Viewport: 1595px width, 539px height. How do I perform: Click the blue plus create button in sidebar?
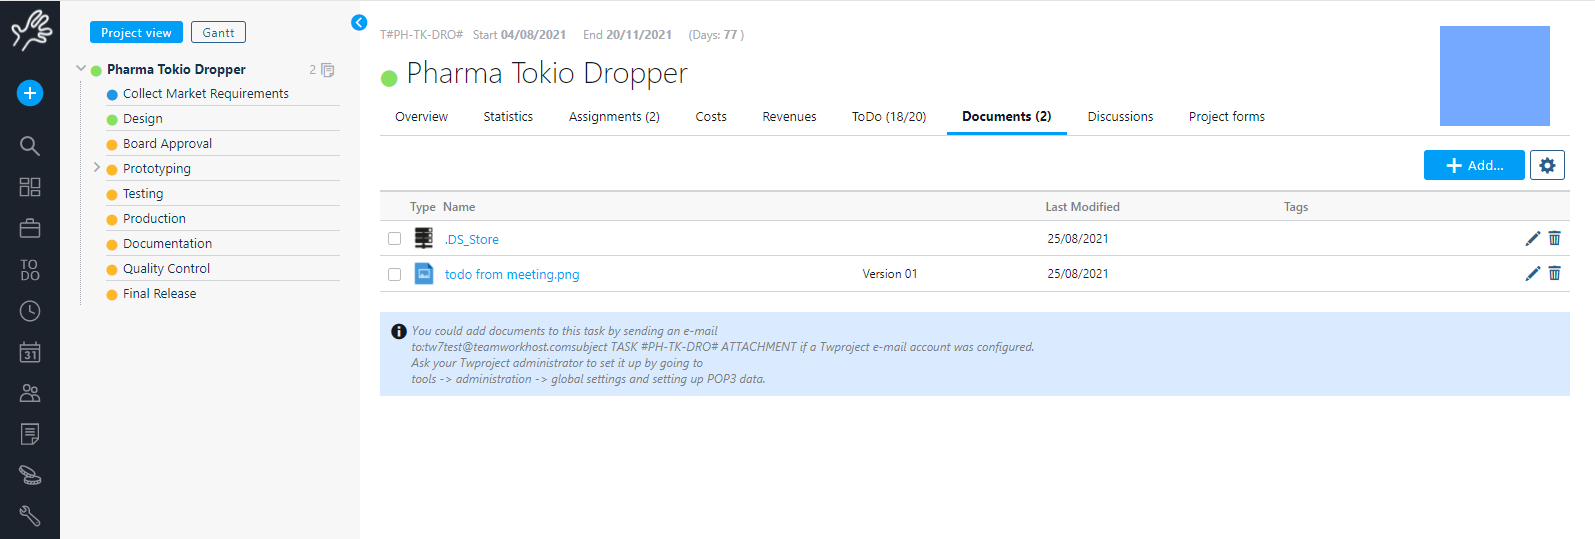(x=30, y=93)
